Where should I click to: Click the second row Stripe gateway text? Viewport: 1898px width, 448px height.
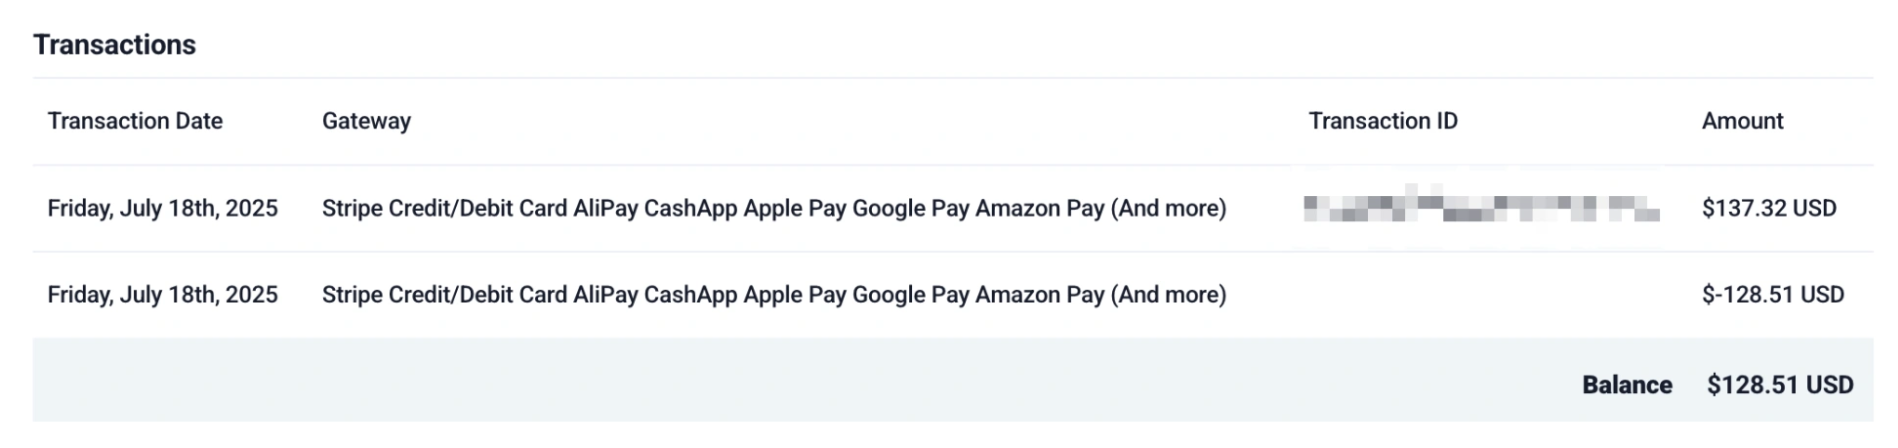point(774,294)
